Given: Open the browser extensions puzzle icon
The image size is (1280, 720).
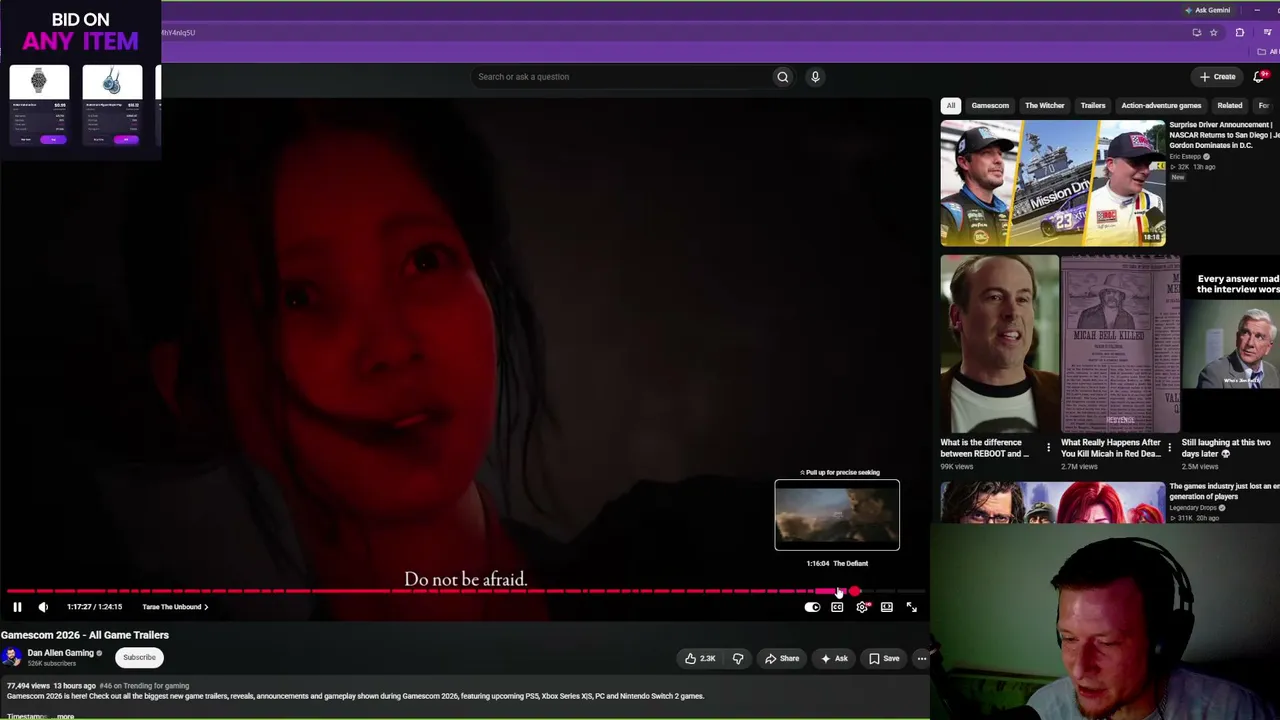Looking at the screenshot, I should coord(1240,32).
